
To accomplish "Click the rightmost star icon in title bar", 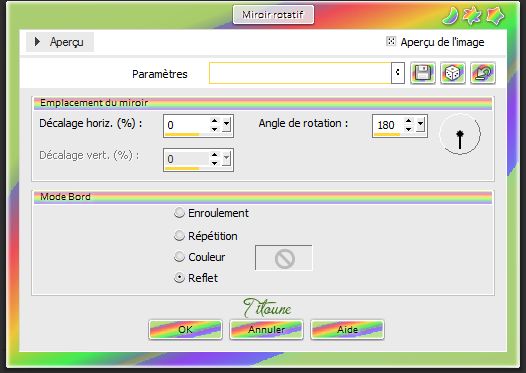I will [495, 16].
